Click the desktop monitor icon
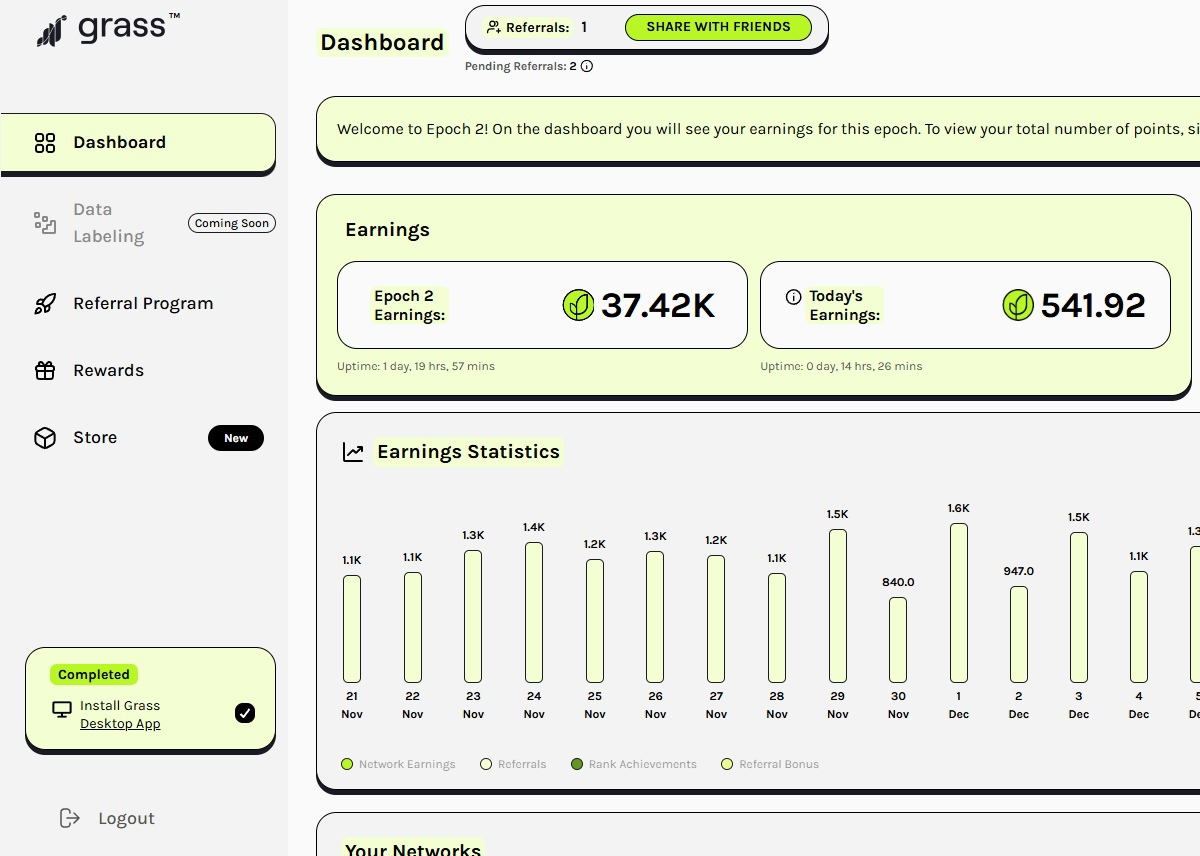Screen dimensions: 1200x856 [62, 709]
